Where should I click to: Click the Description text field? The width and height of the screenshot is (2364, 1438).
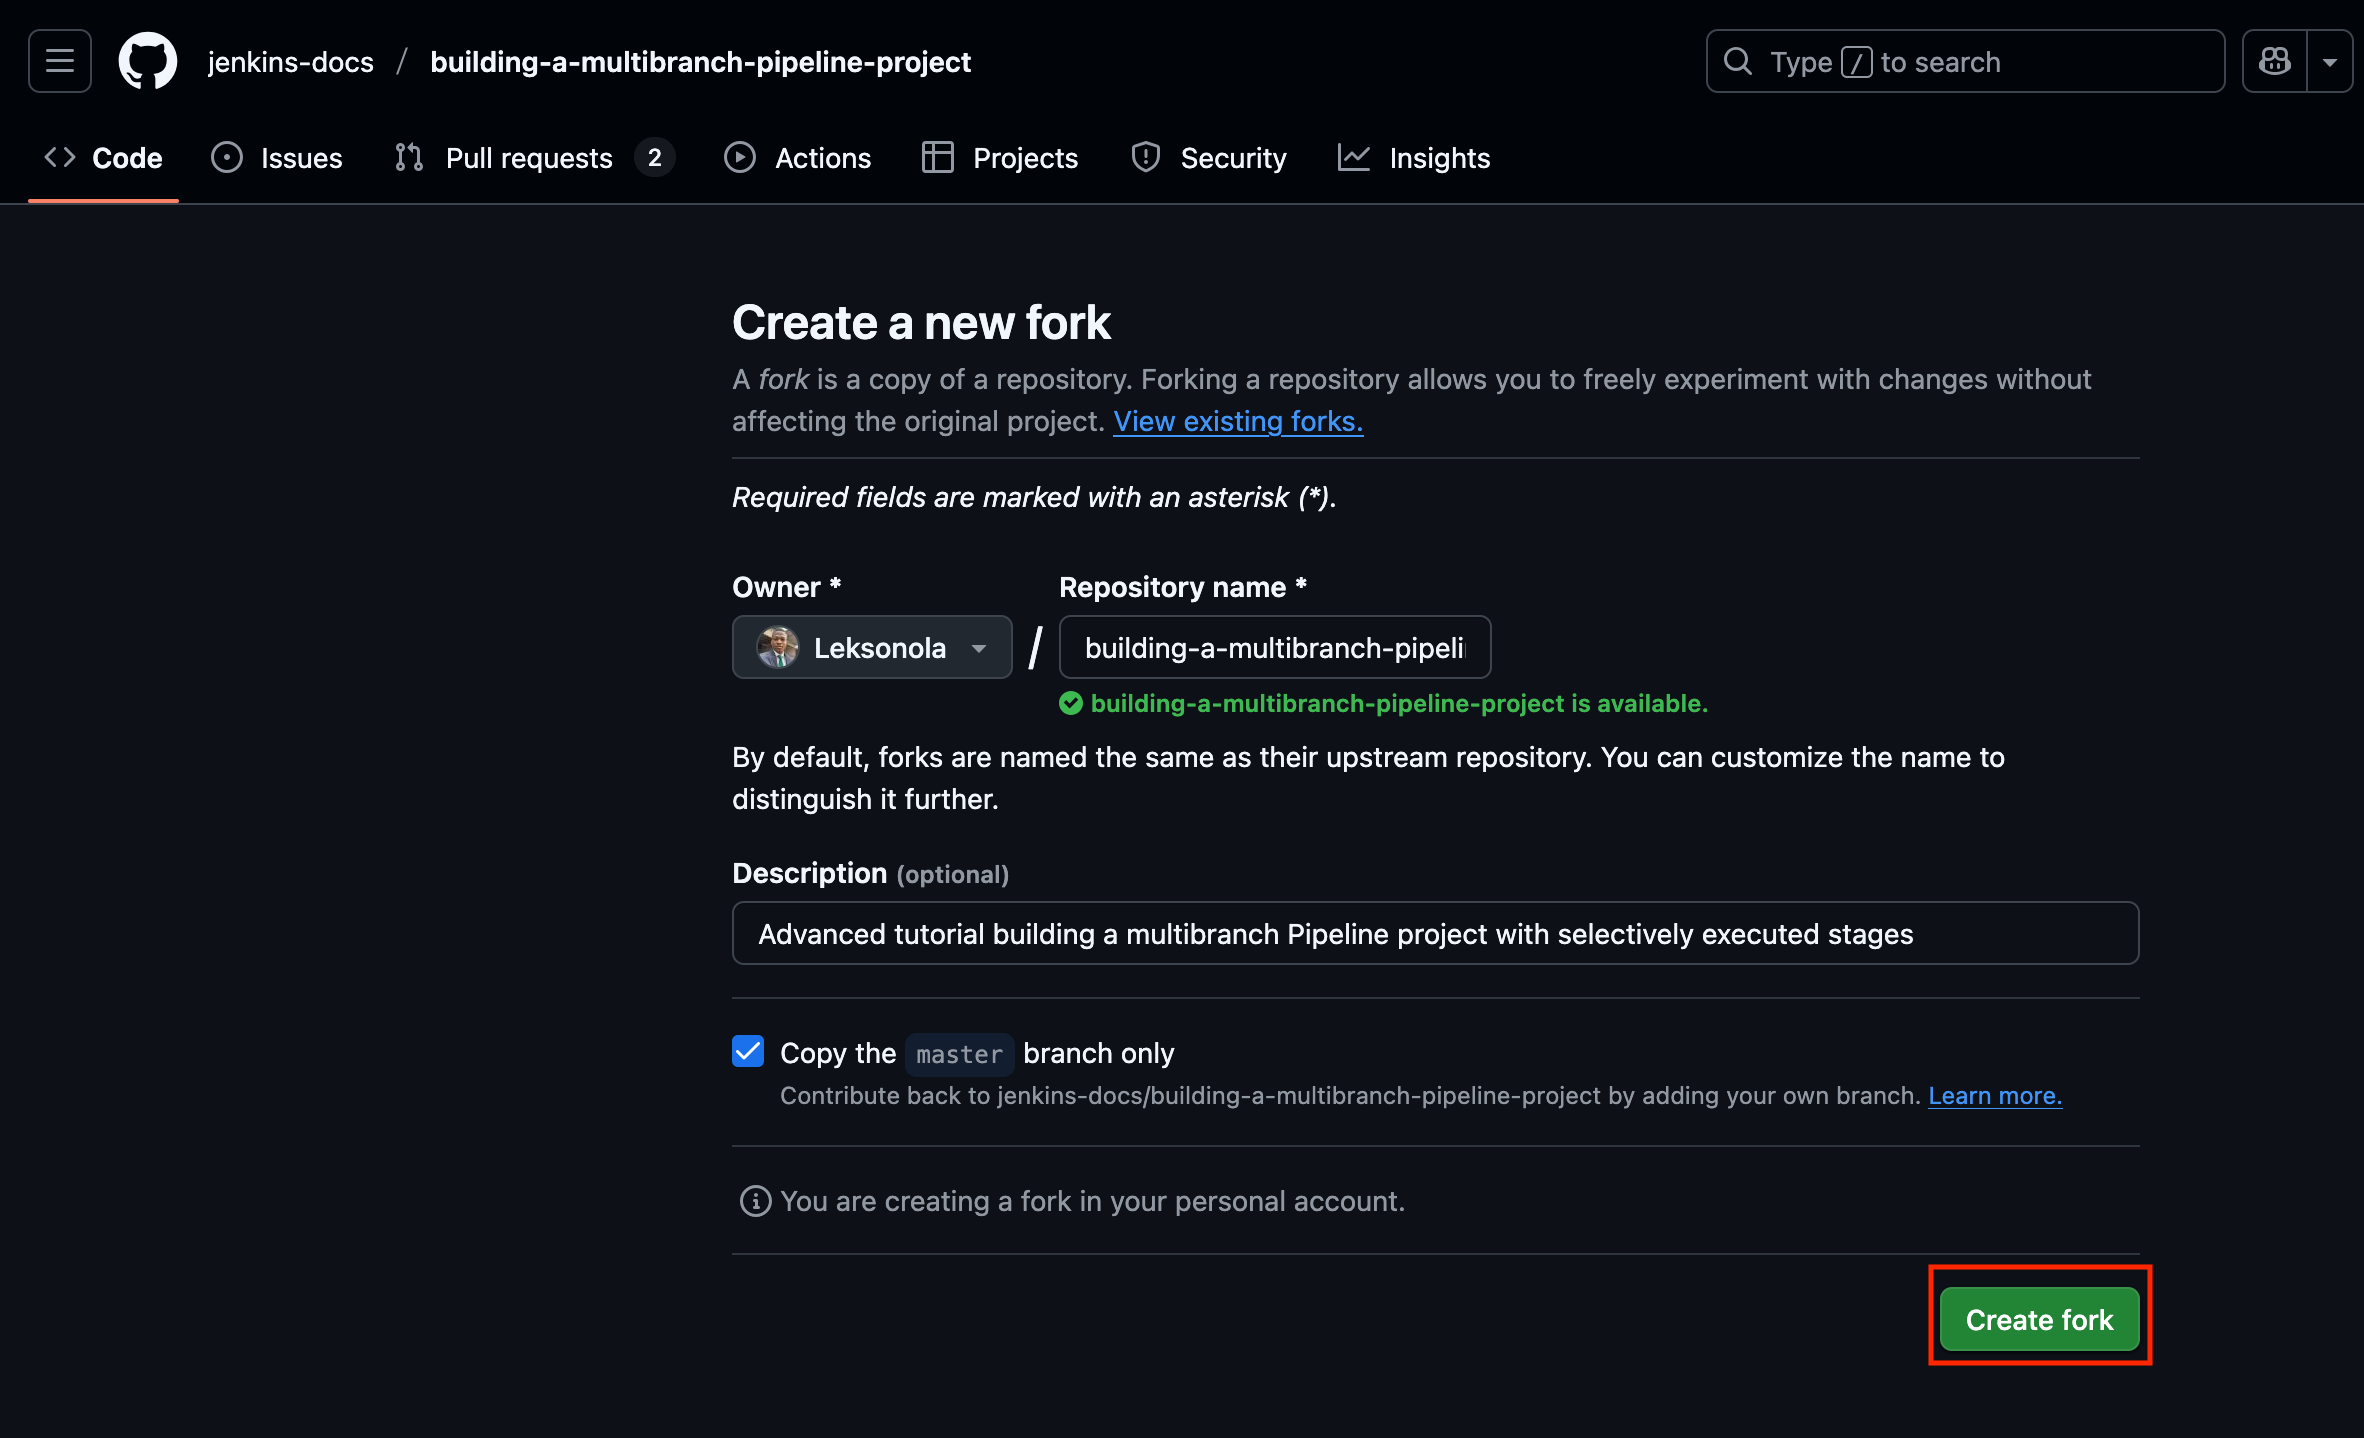click(x=1435, y=933)
